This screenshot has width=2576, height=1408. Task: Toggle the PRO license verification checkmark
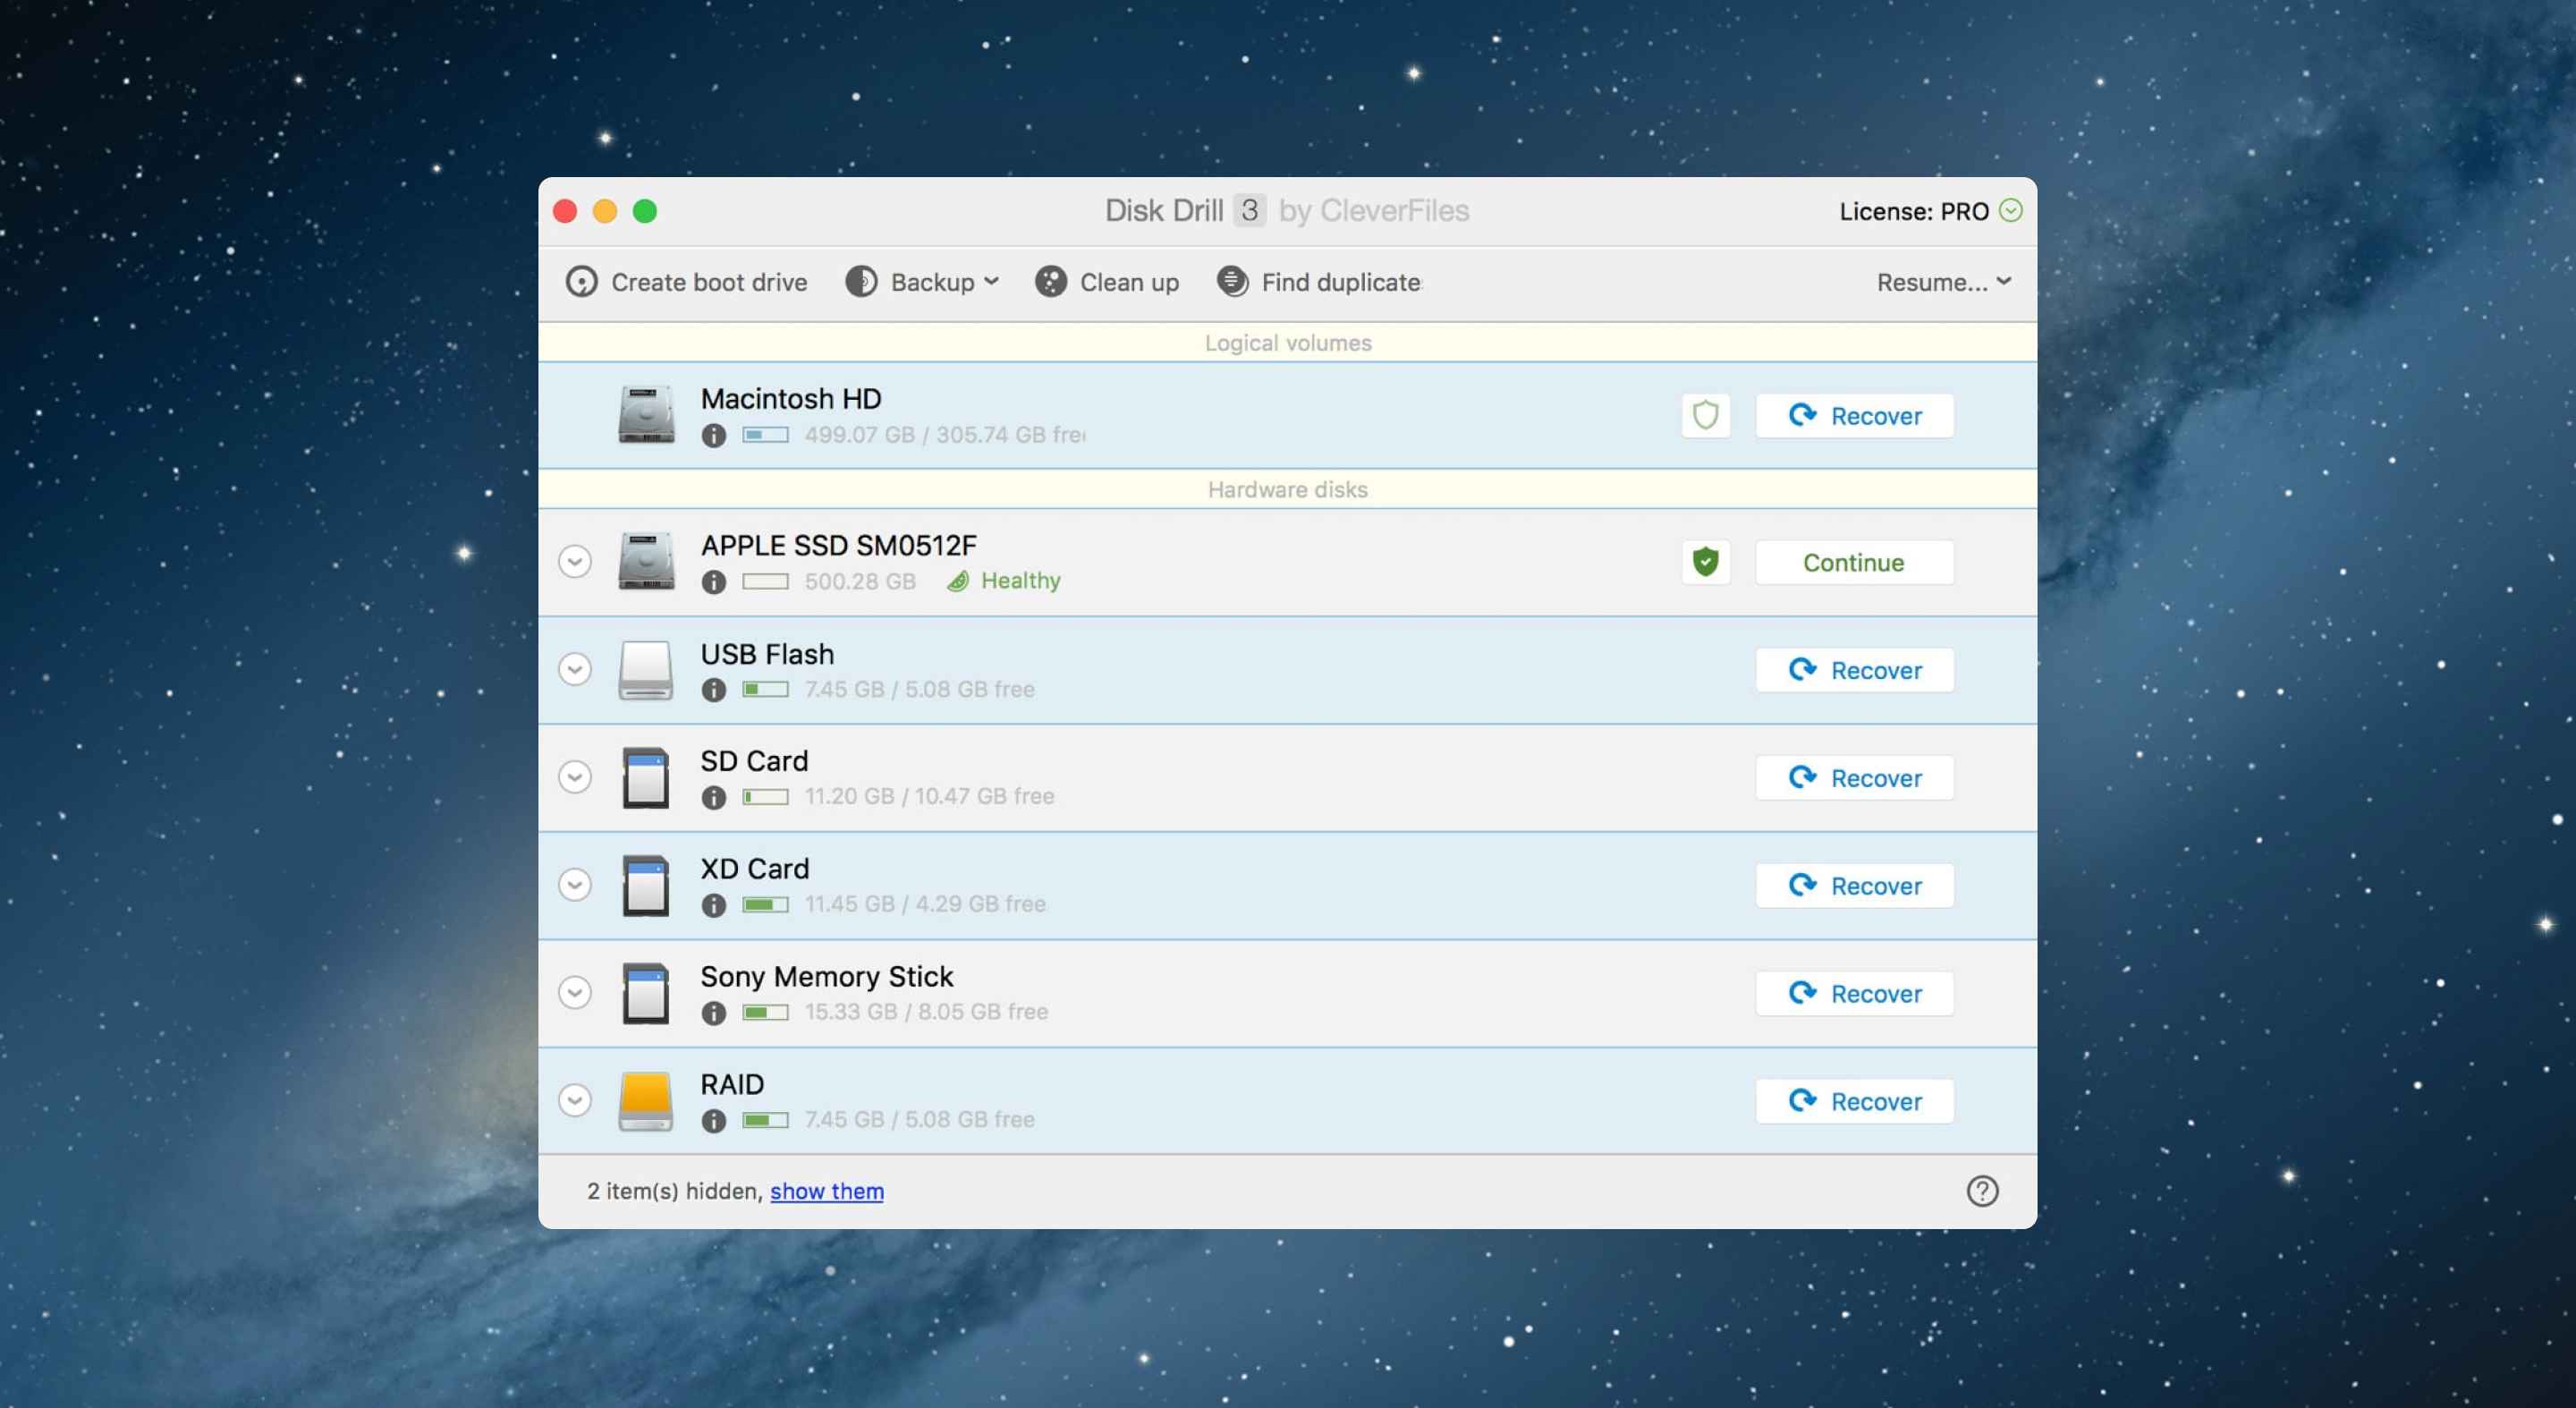coord(2011,211)
